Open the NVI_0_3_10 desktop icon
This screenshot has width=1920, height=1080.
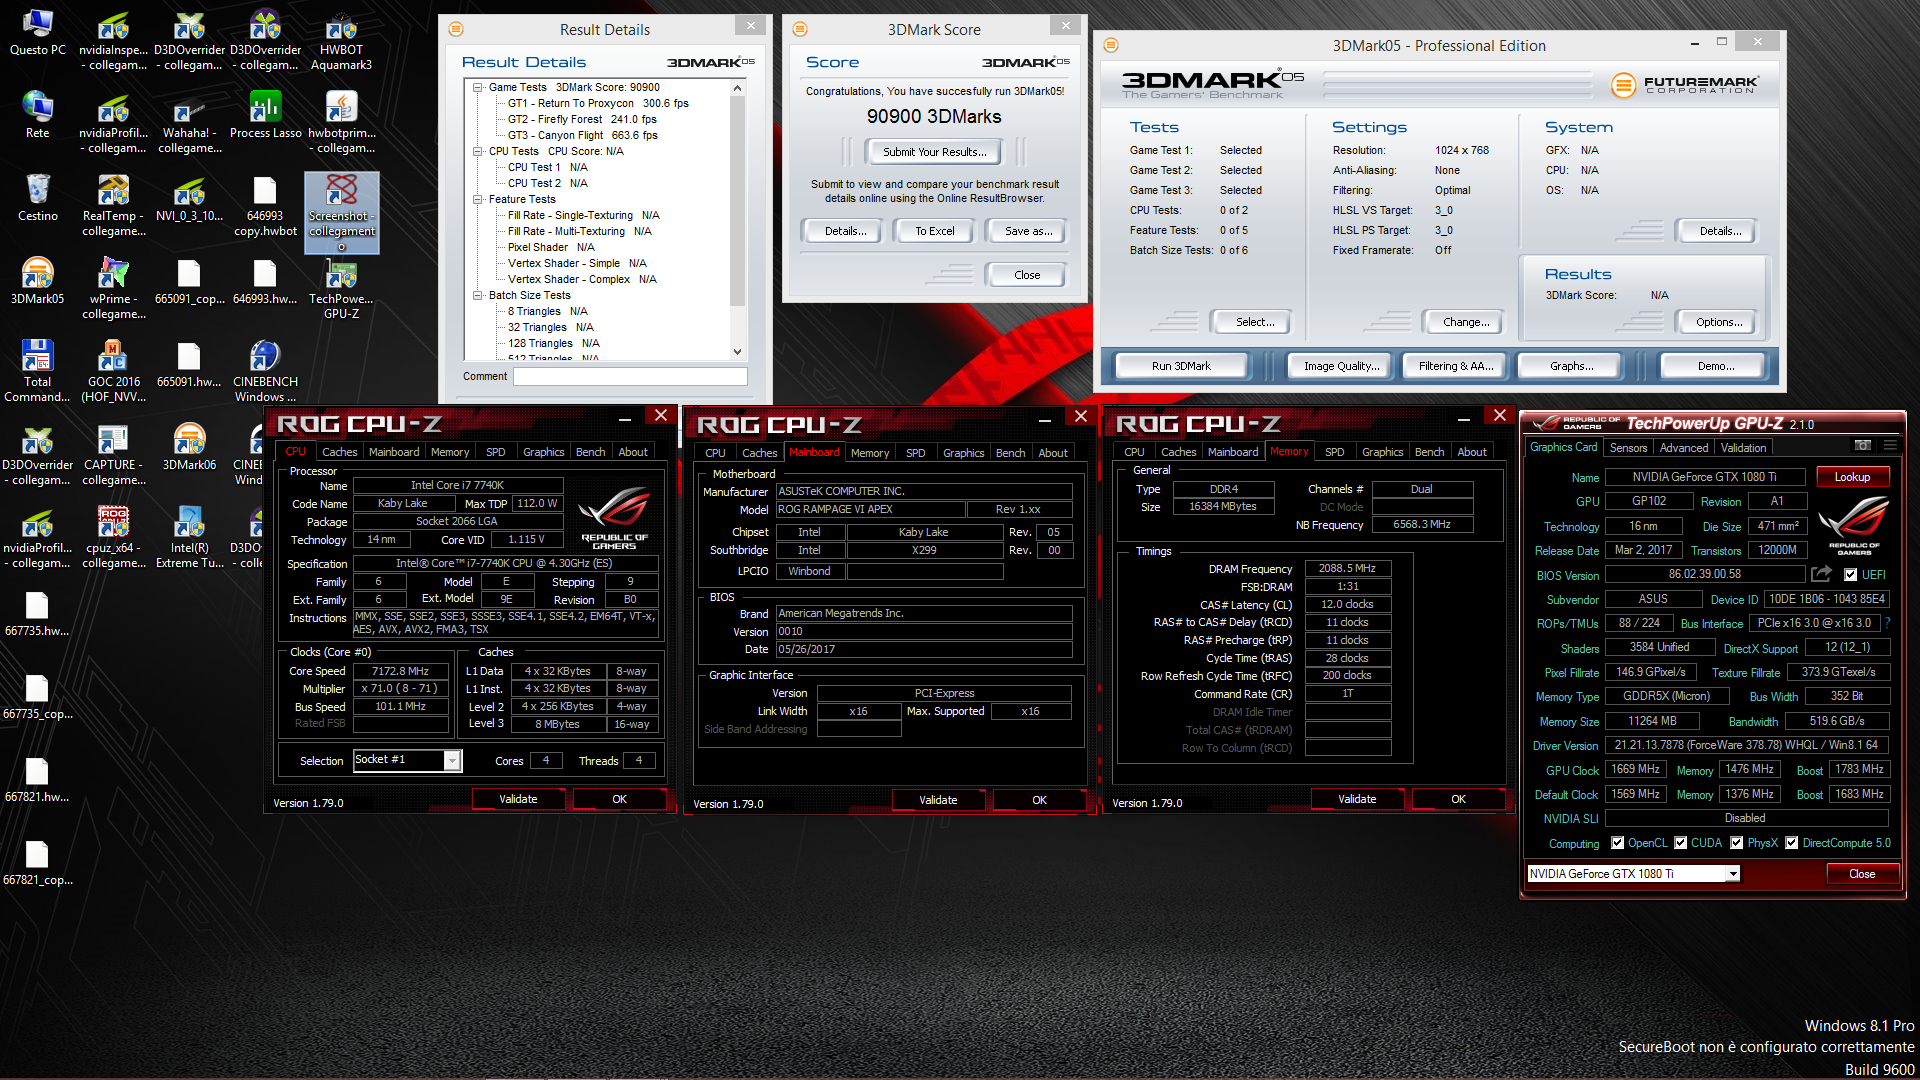point(189,198)
